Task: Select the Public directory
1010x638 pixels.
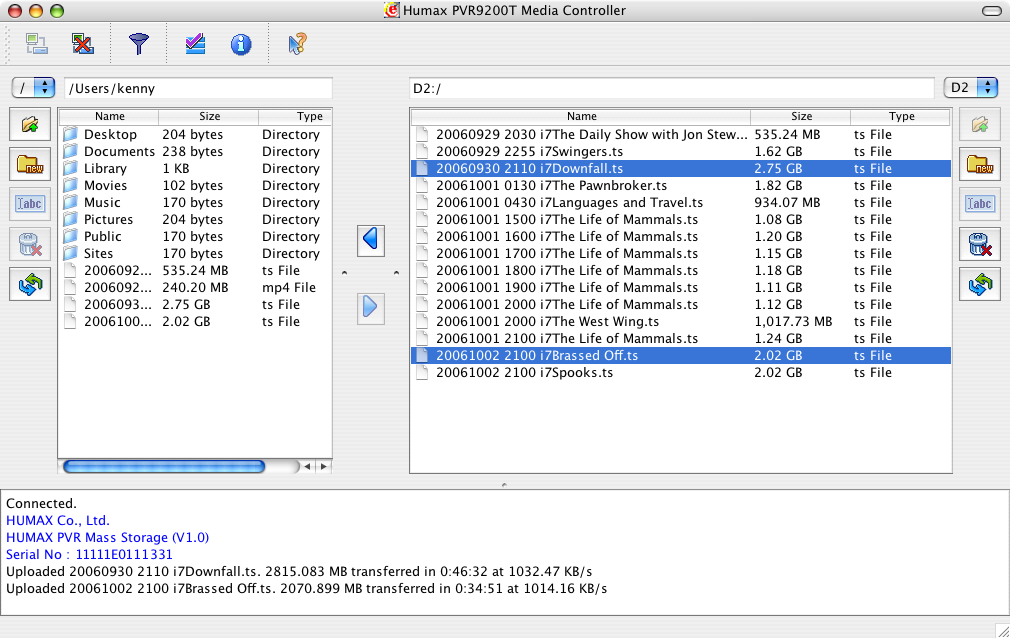Action: click(196, 237)
